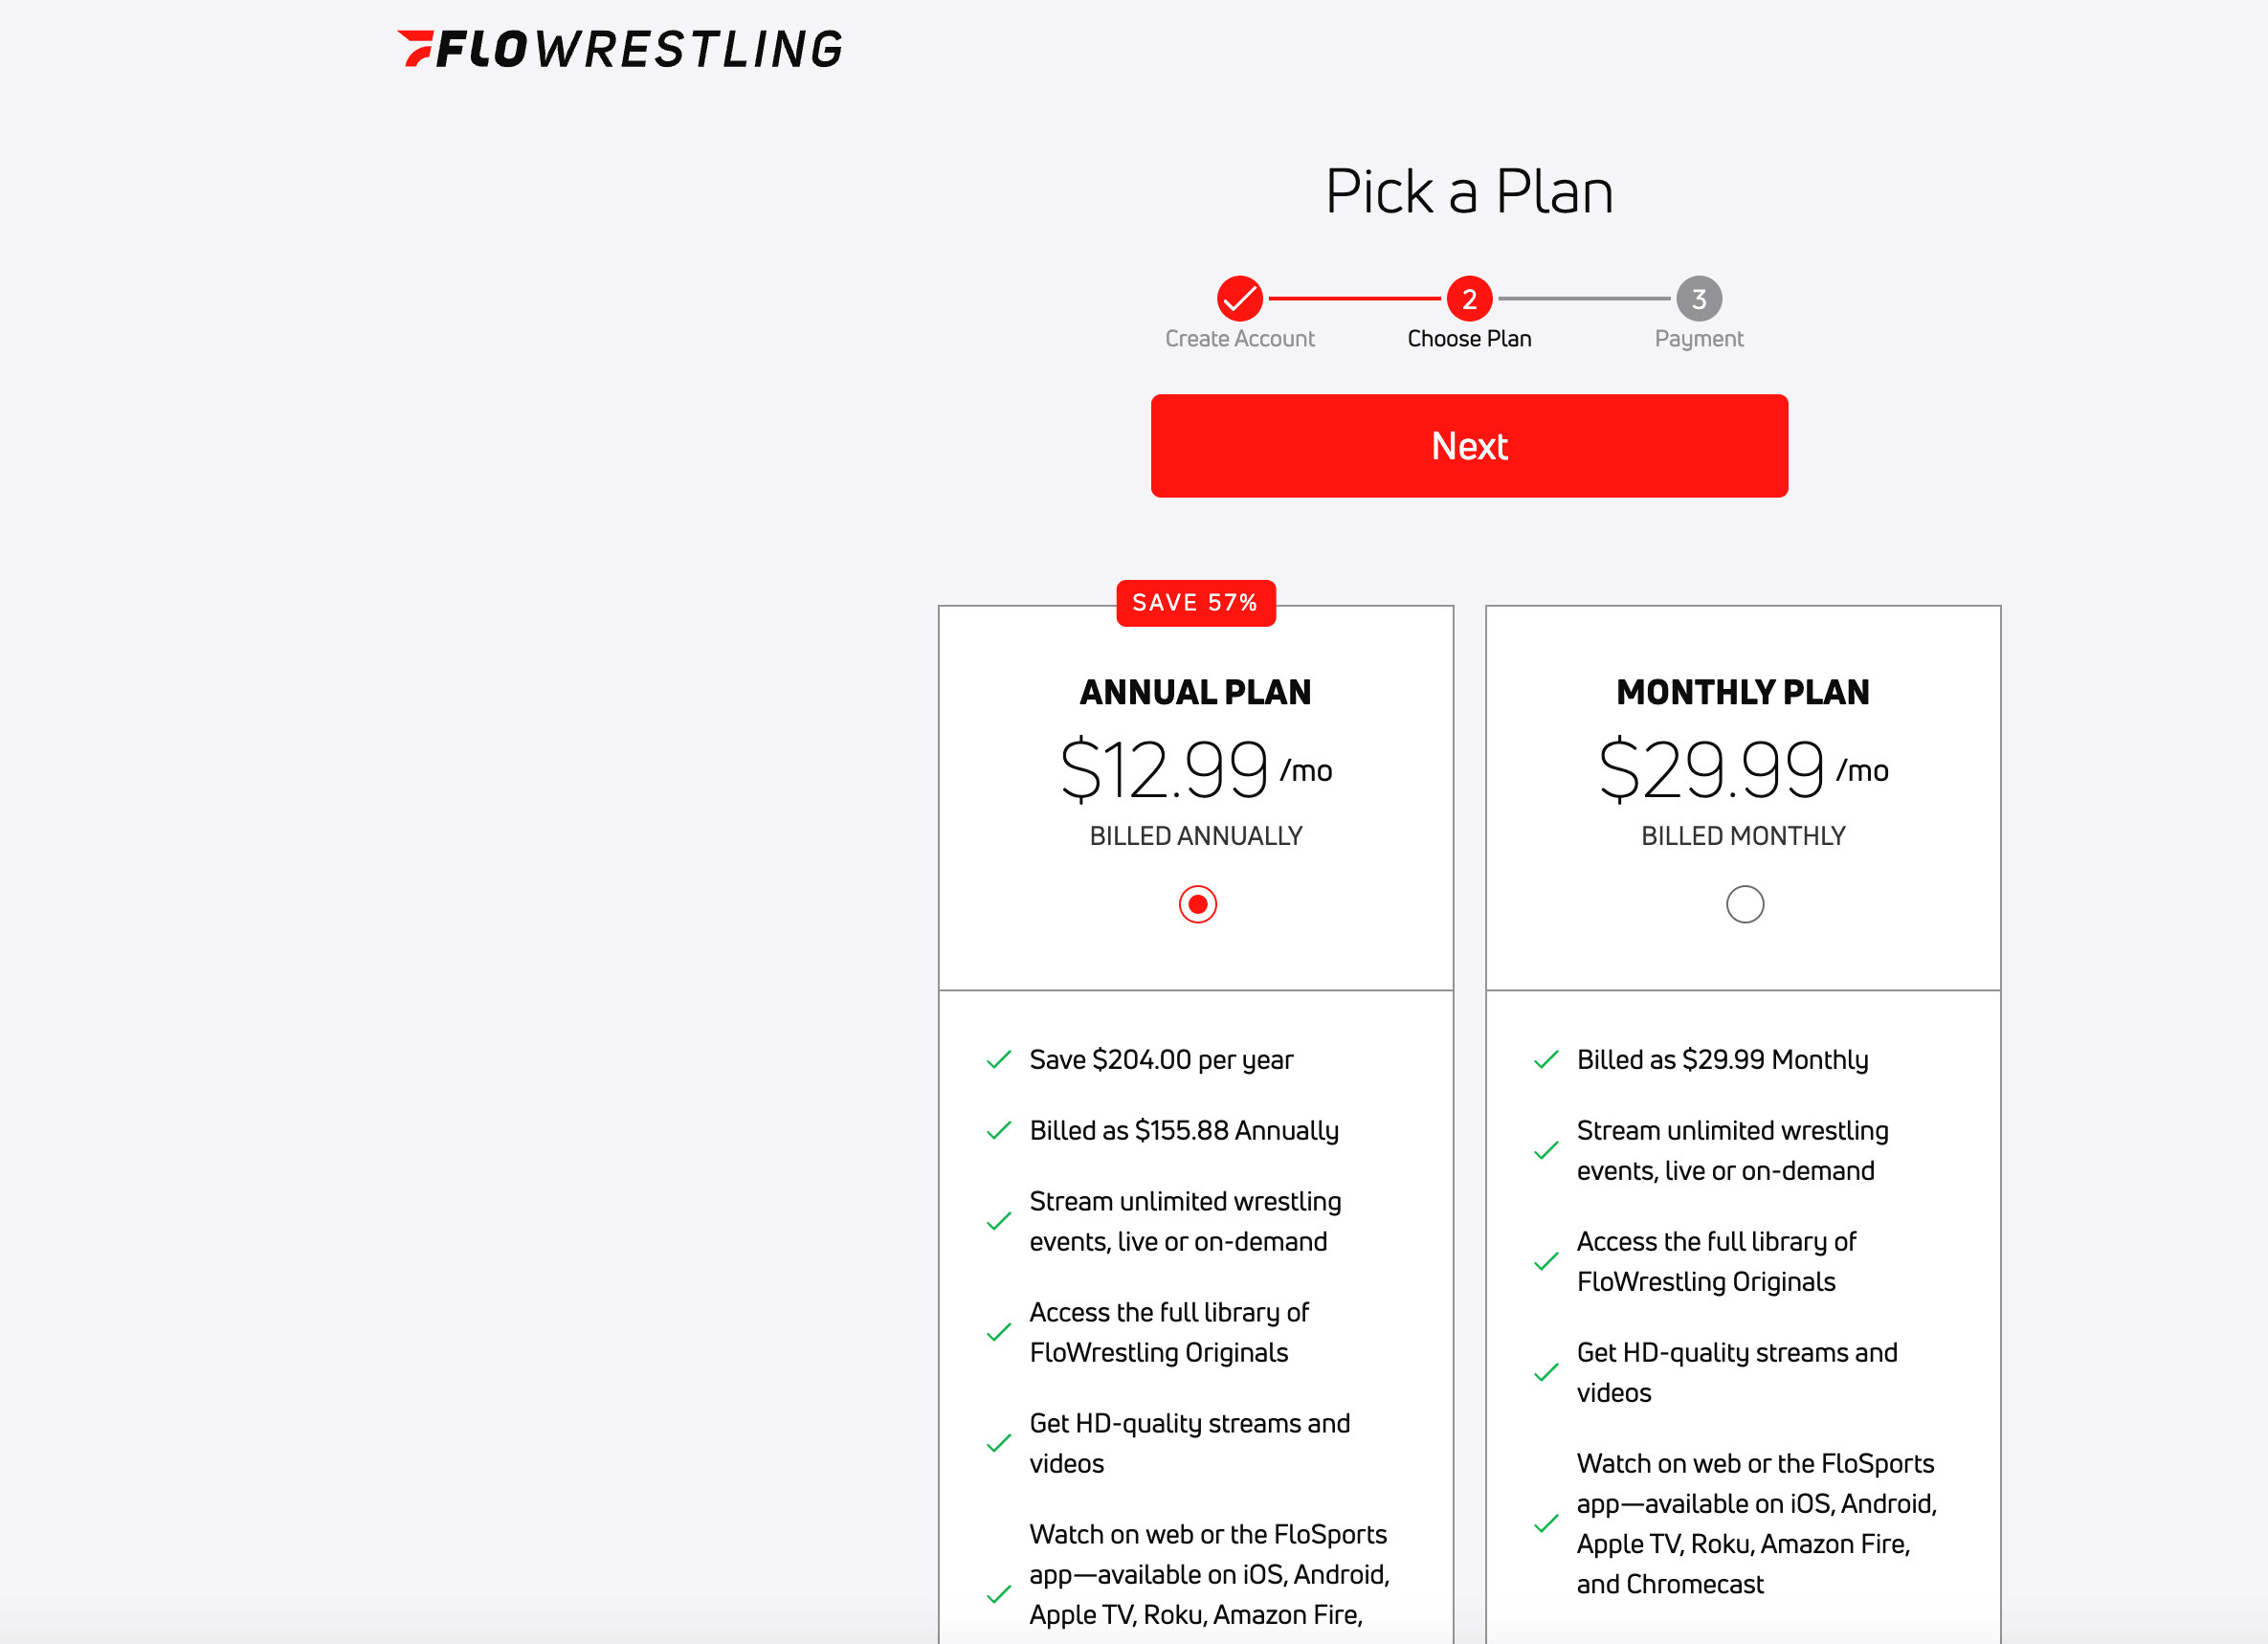Viewport: 2268px width, 1644px height.
Task: Click the Monthly plan HD-quality streams checkmark
Action: [1545, 1373]
